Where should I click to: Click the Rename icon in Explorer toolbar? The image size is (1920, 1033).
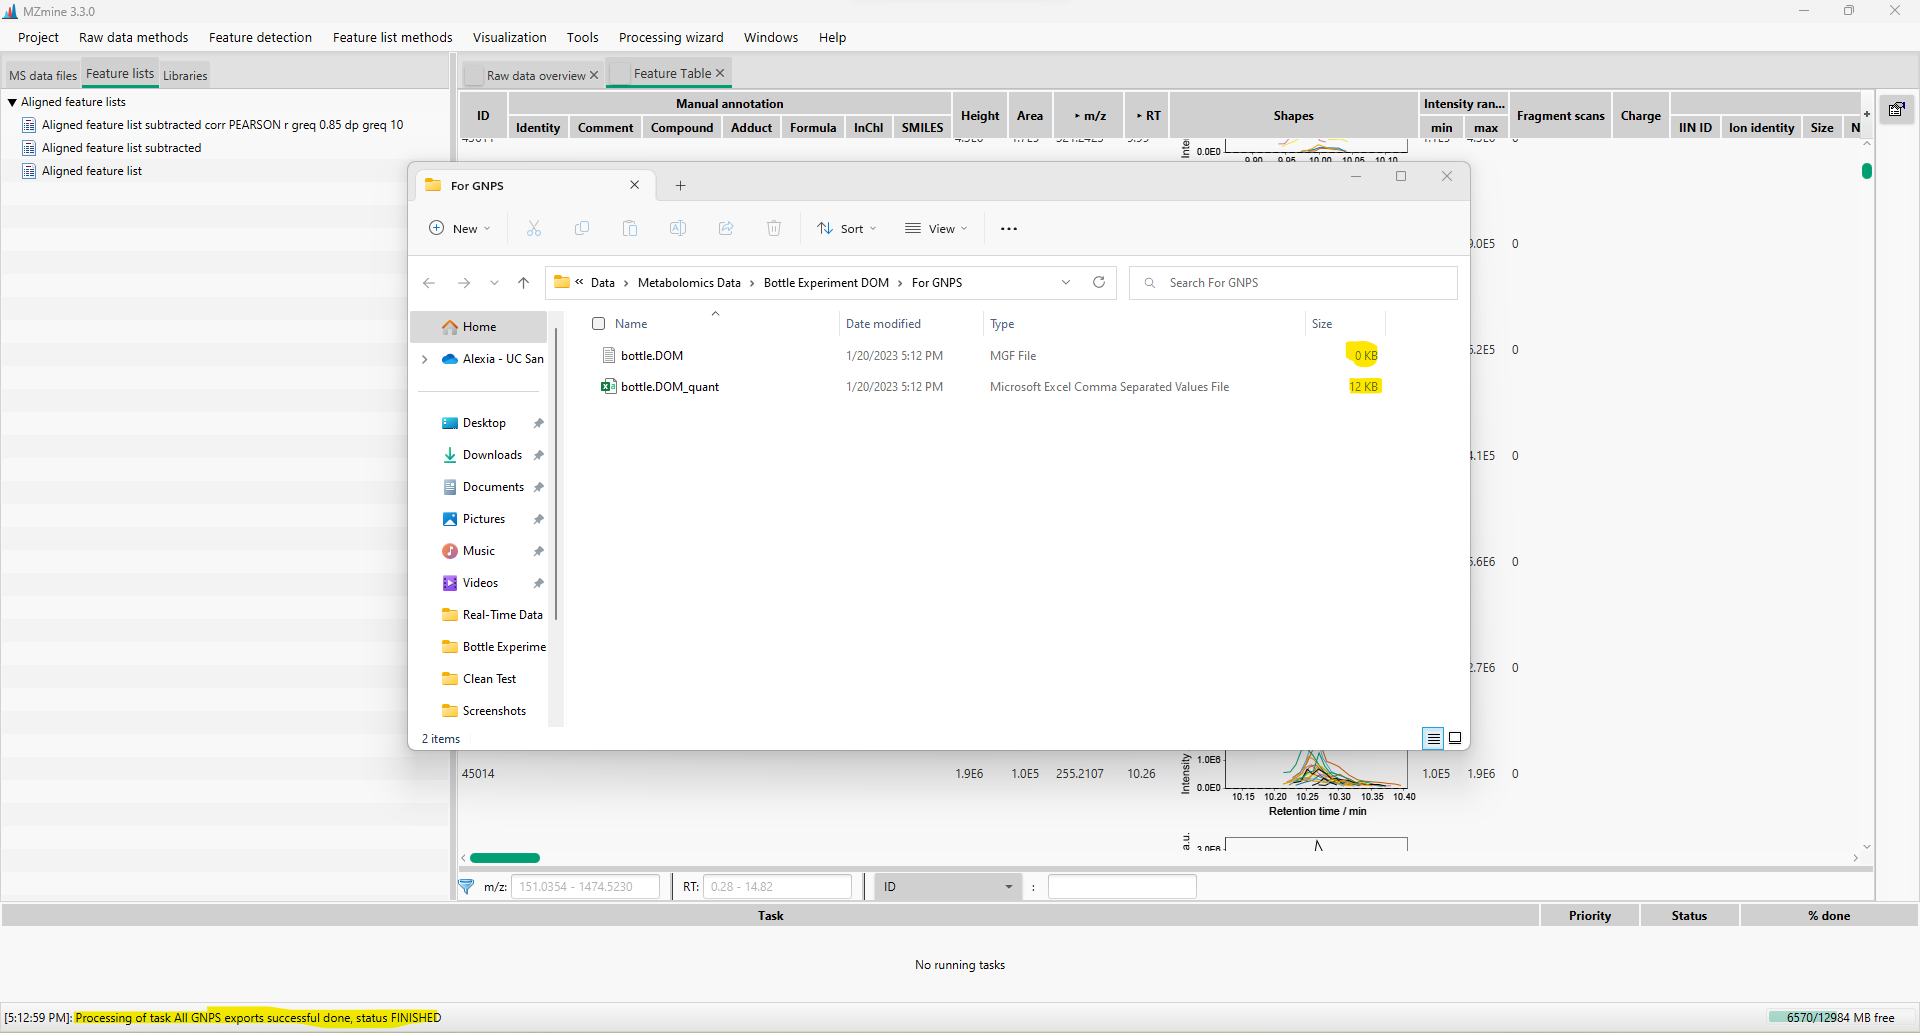(678, 228)
